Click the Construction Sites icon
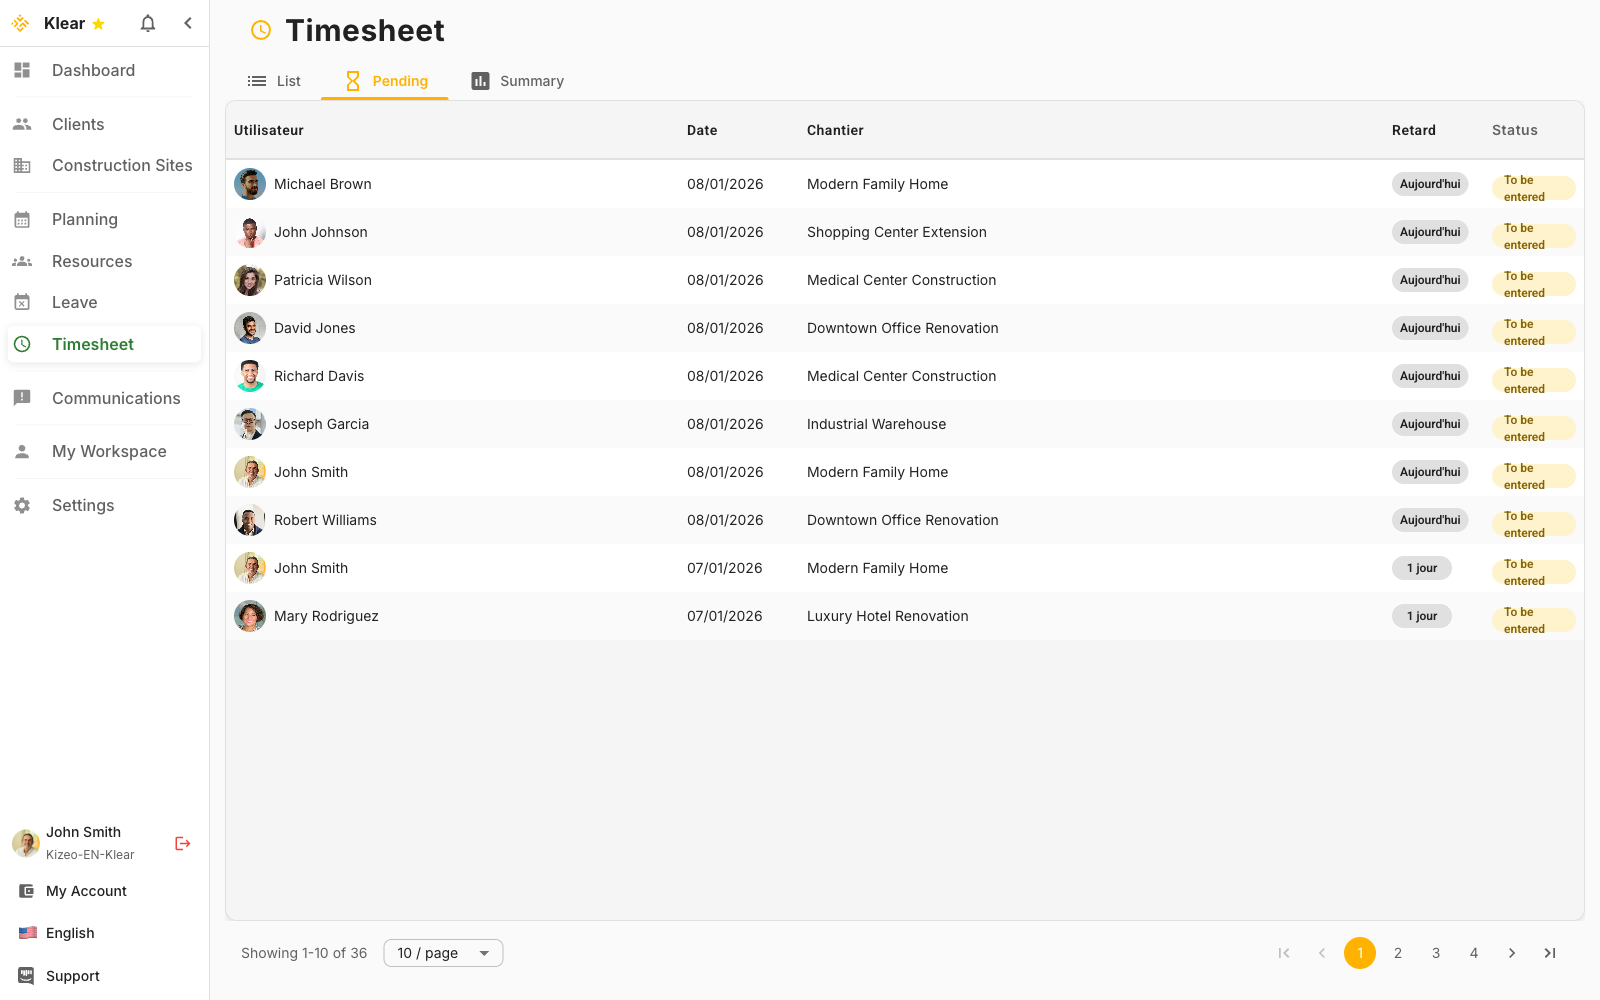The width and height of the screenshot is (1600, 1000). coord(22,165)
